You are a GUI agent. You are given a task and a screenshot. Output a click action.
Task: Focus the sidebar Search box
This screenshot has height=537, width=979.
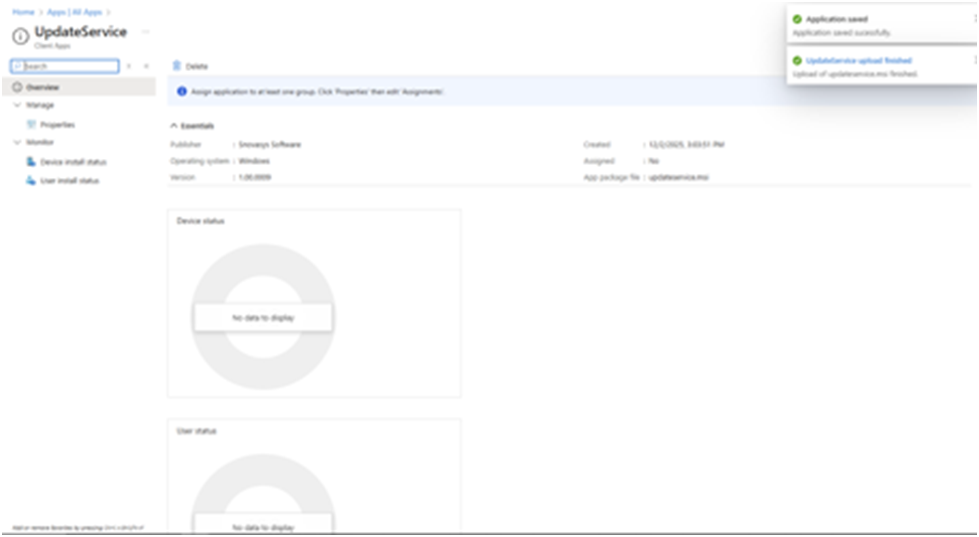65,66
